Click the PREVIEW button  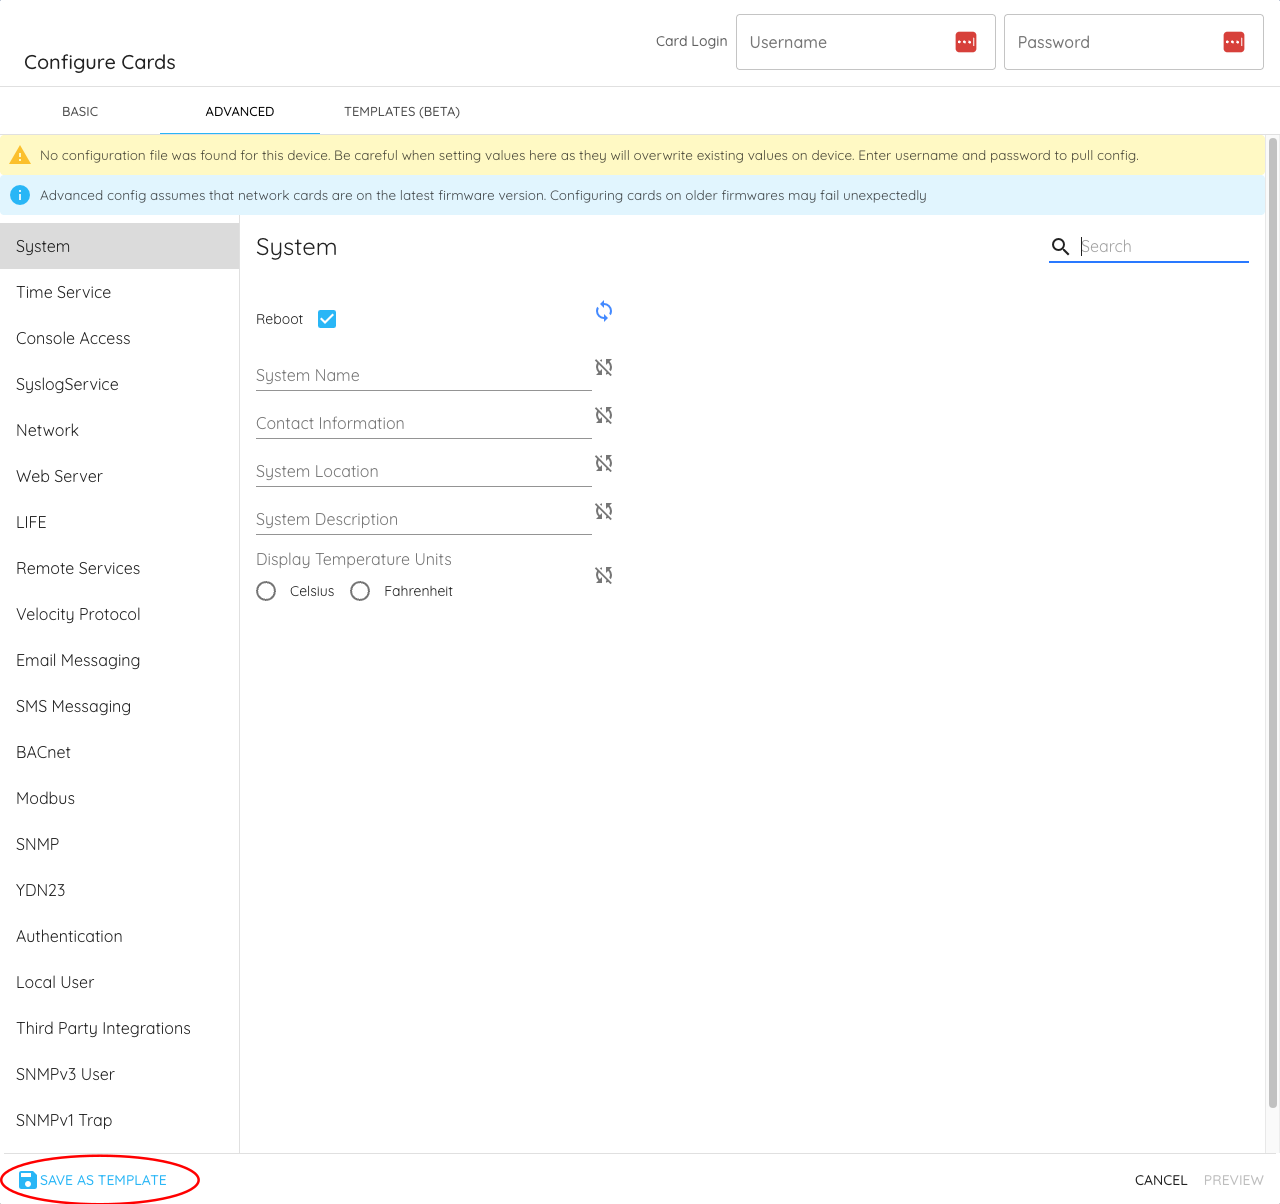click(1233, 1180)
